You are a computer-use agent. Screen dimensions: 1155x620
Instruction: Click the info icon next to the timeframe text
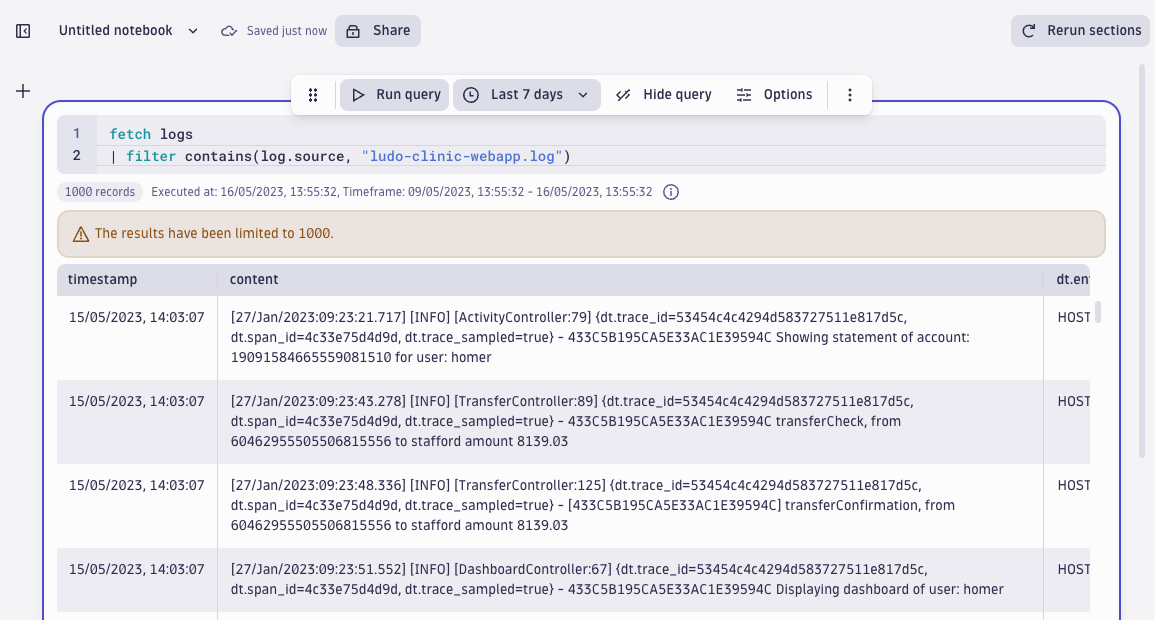pos(670,192)
